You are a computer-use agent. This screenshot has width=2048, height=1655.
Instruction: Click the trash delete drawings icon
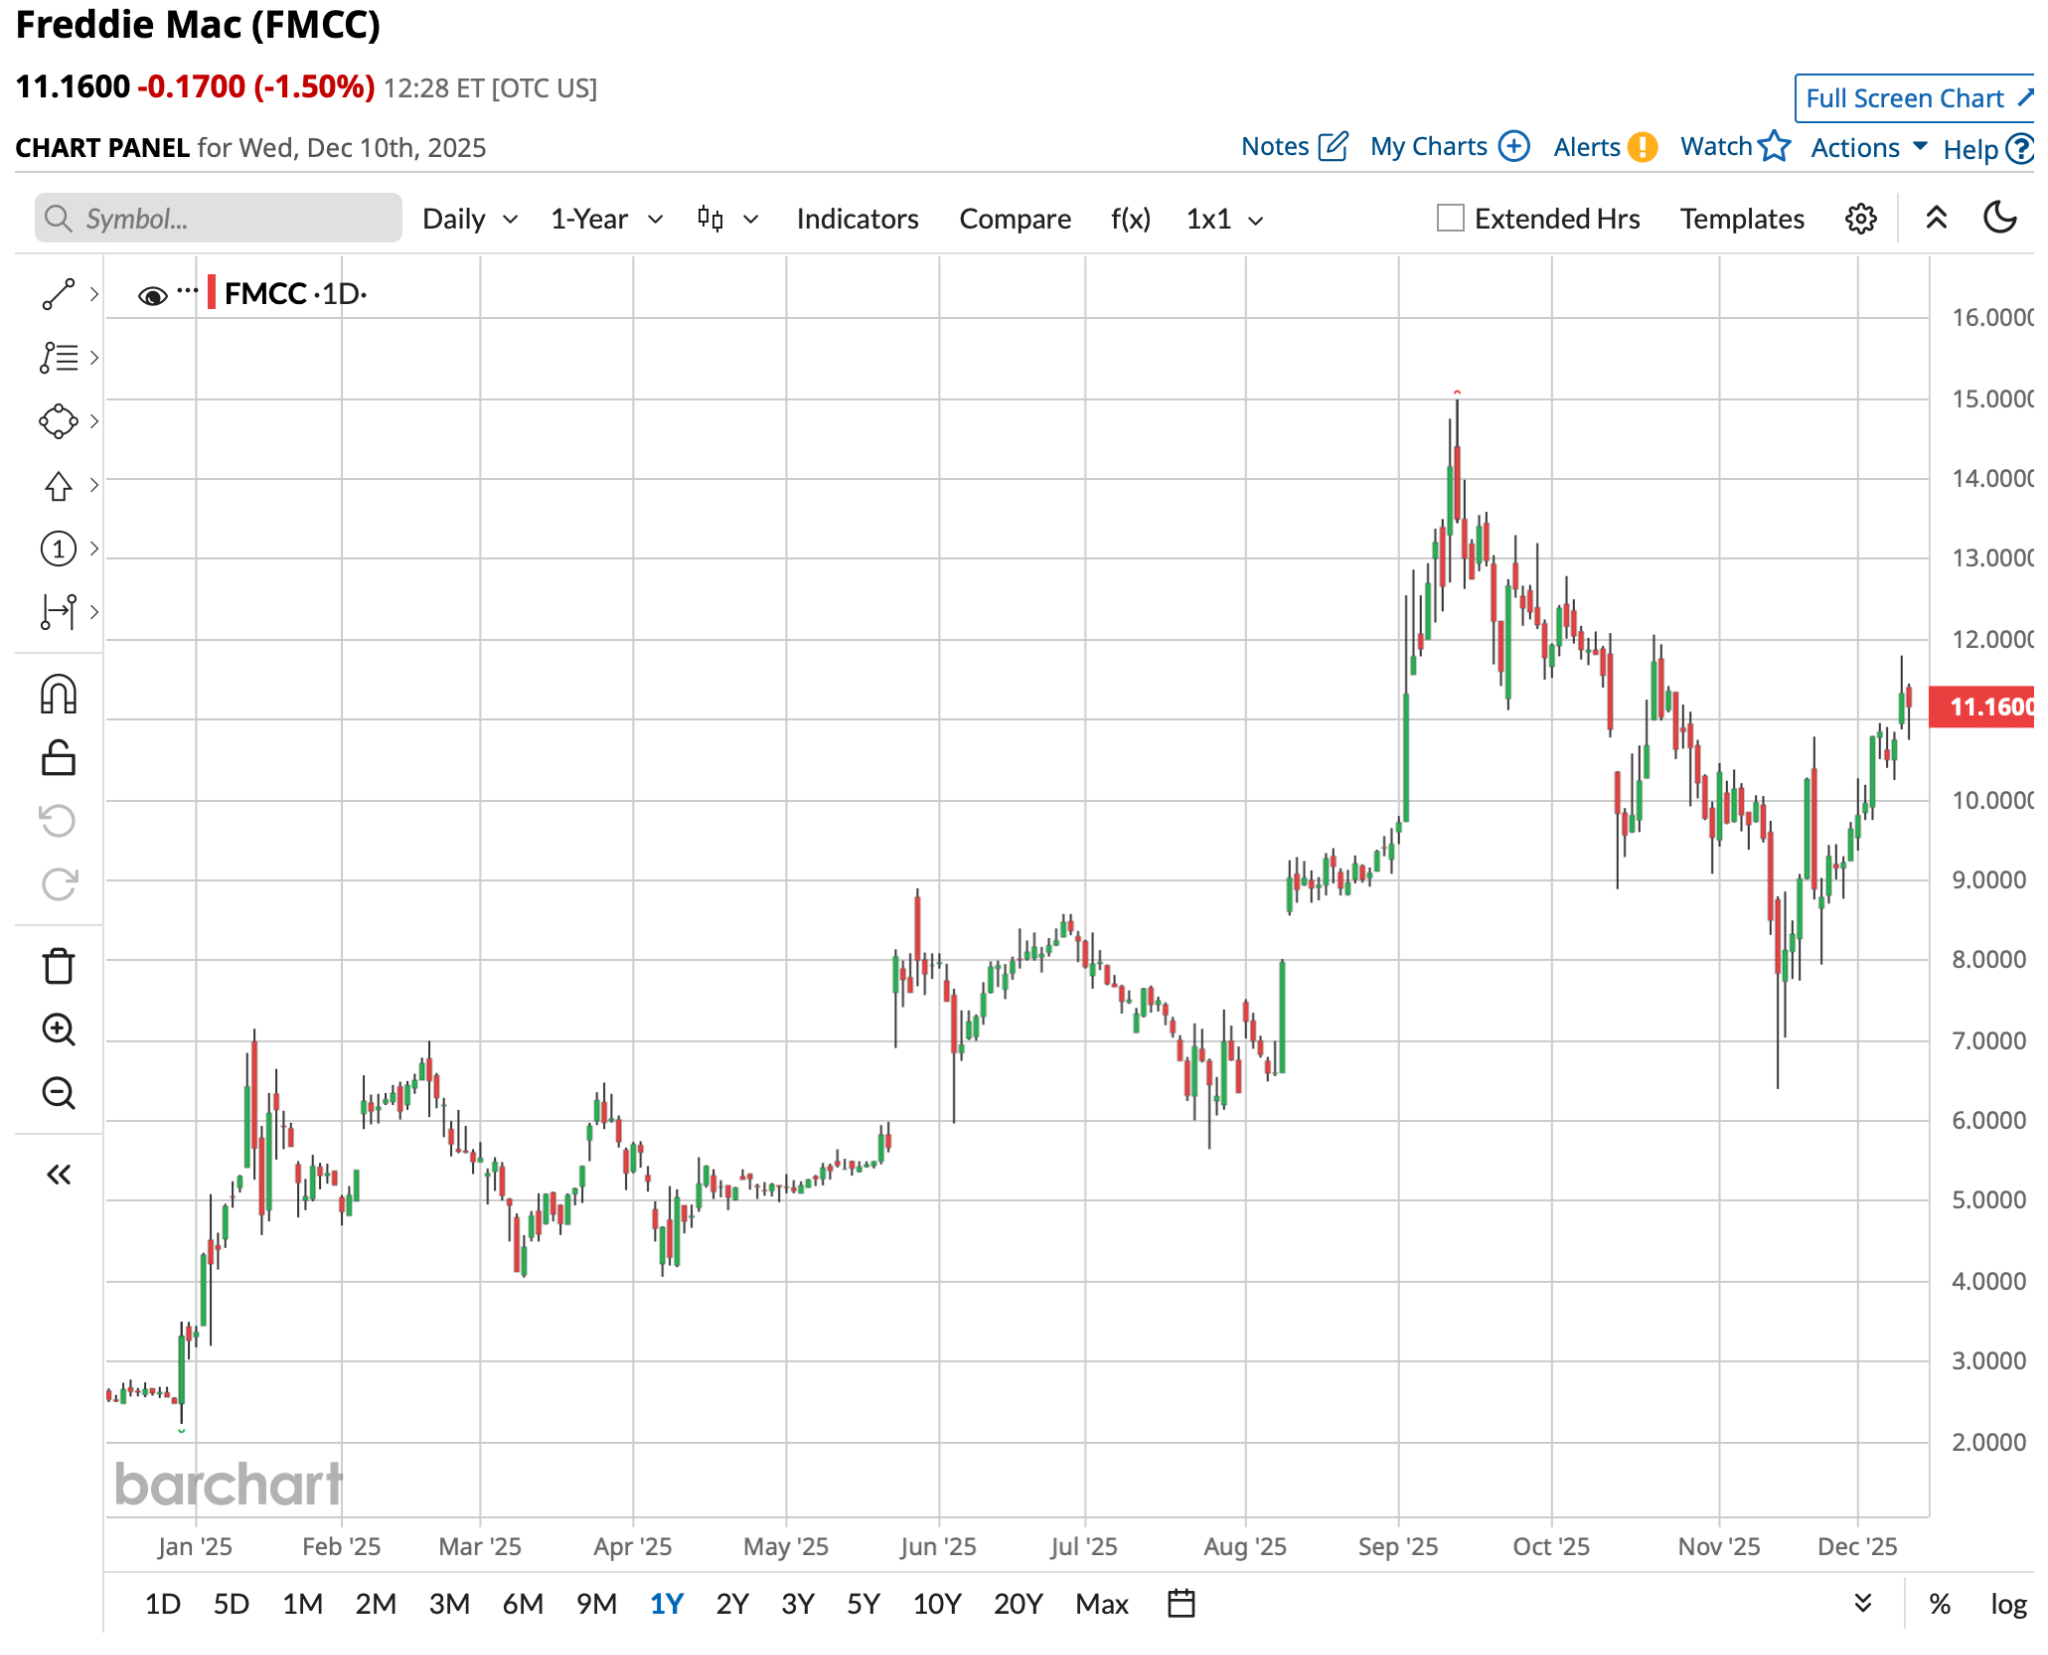tap(58, 966)
